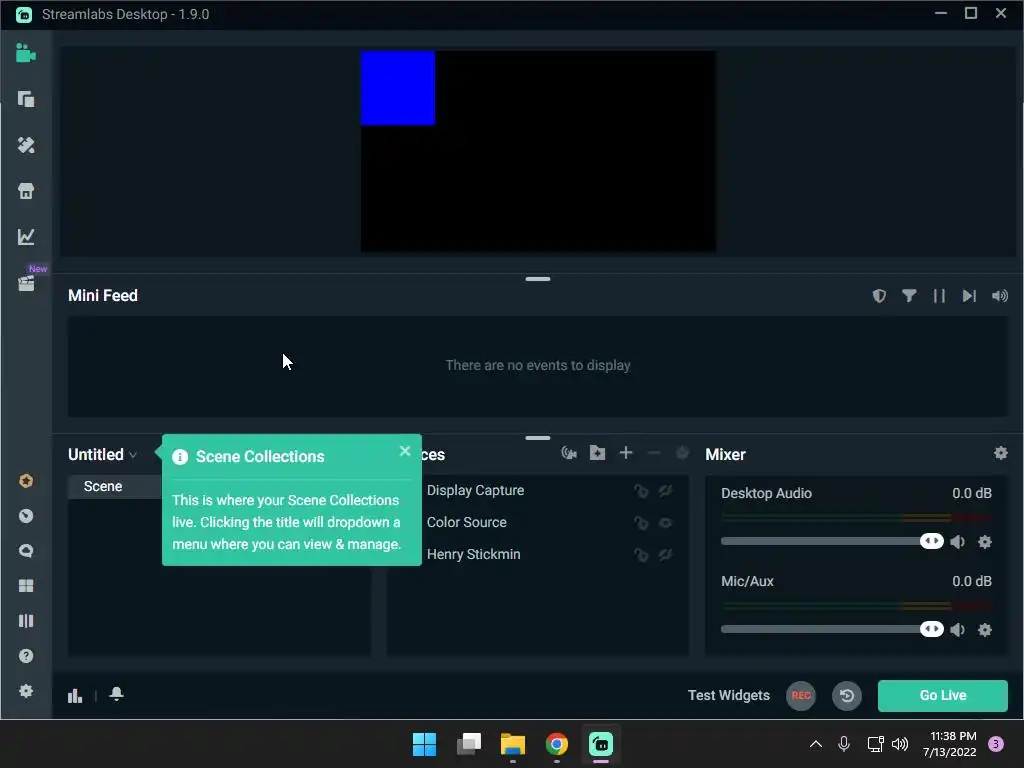Mute Desktop Audio speaker icon
1024x768 pixels.
[x=958, y=542]
